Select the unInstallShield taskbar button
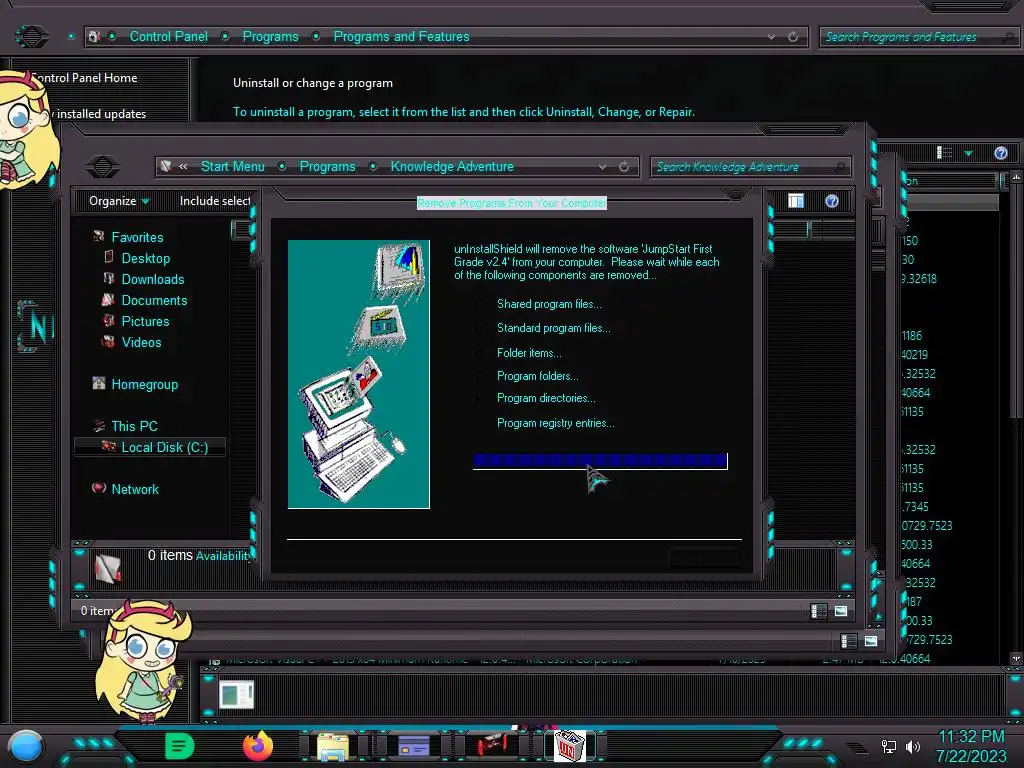Viewport: 1024px width, 768px height. pos(569,746)
